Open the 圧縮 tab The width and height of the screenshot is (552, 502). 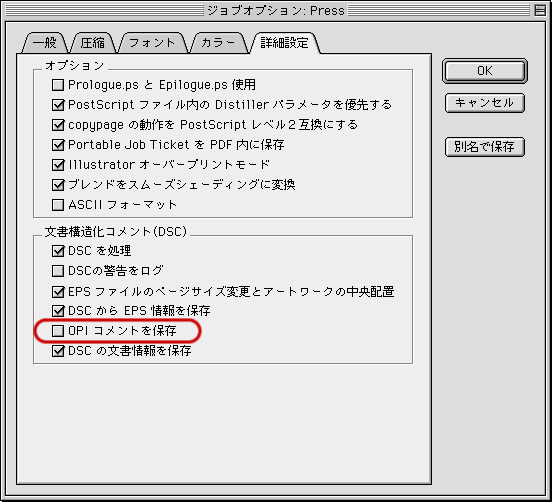pyautogui.click(x=93, y=43)
